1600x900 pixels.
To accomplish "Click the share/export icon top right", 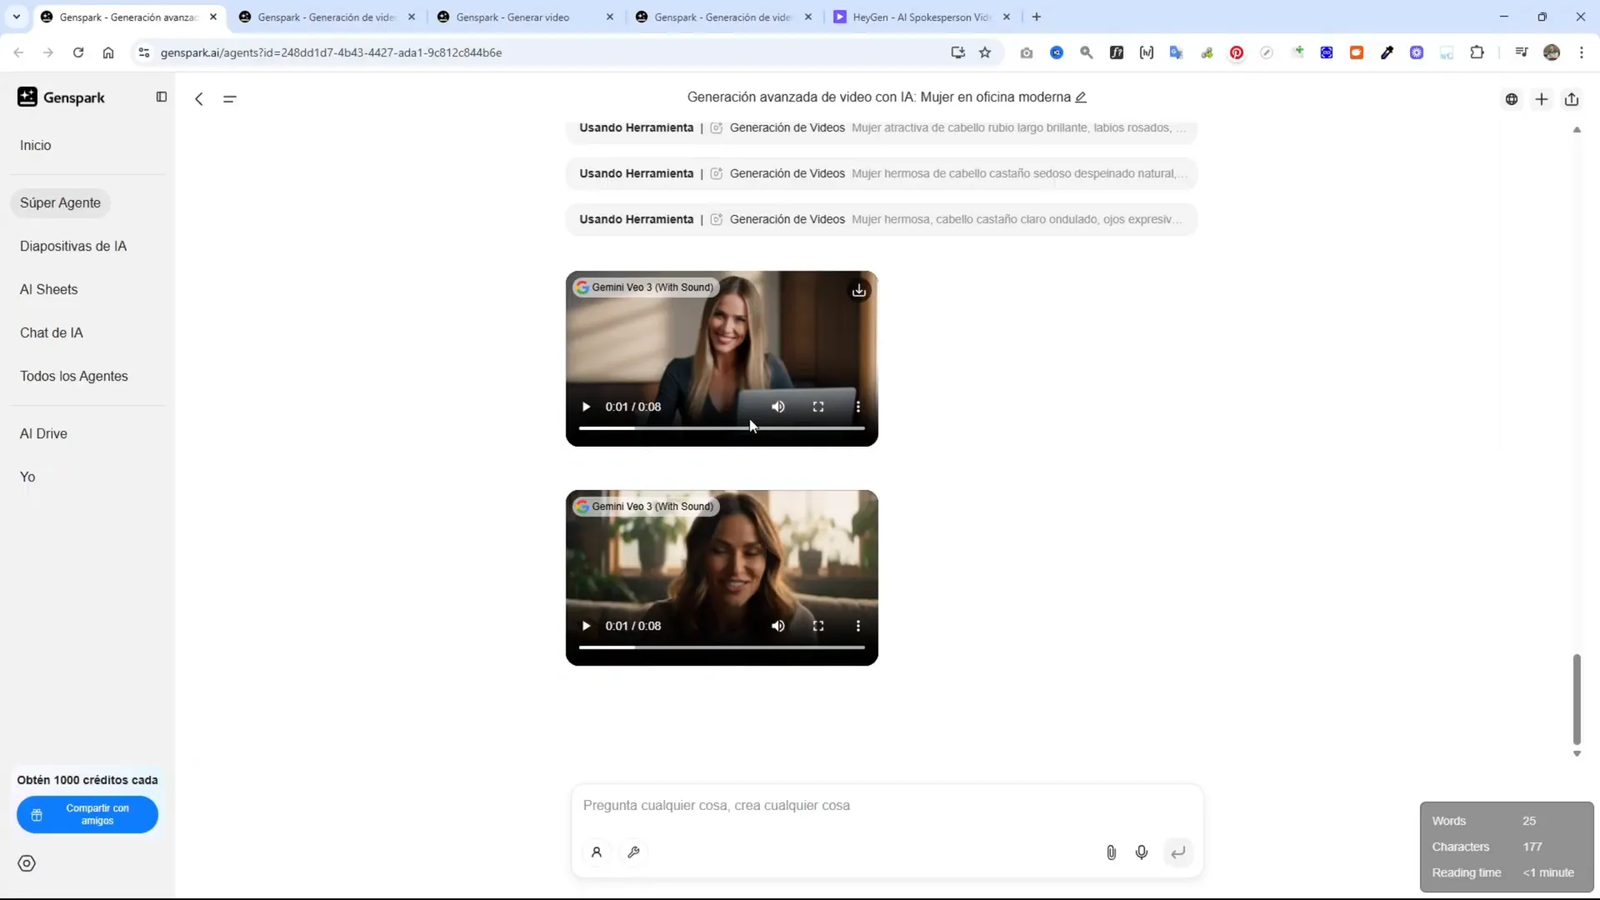I will 1571,98.
